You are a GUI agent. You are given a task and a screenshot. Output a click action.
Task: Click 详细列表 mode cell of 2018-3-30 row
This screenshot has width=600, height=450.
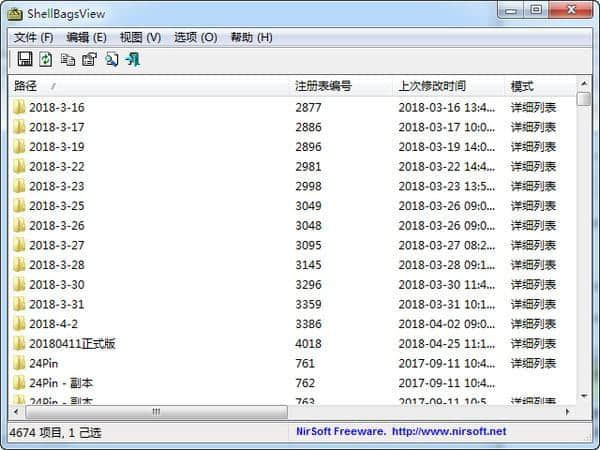533,285
